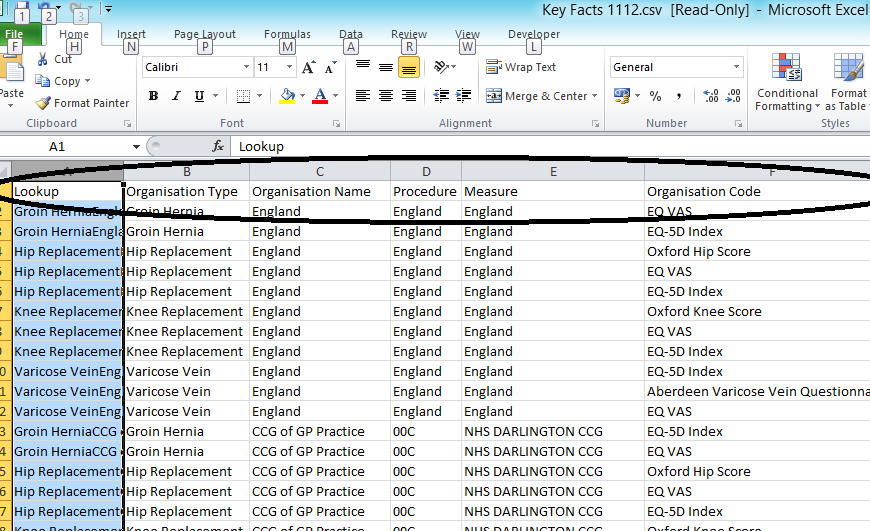Viewport: 870px width, 531px height.
Task: Switch to the Developer tab
Action: (534, 34)
